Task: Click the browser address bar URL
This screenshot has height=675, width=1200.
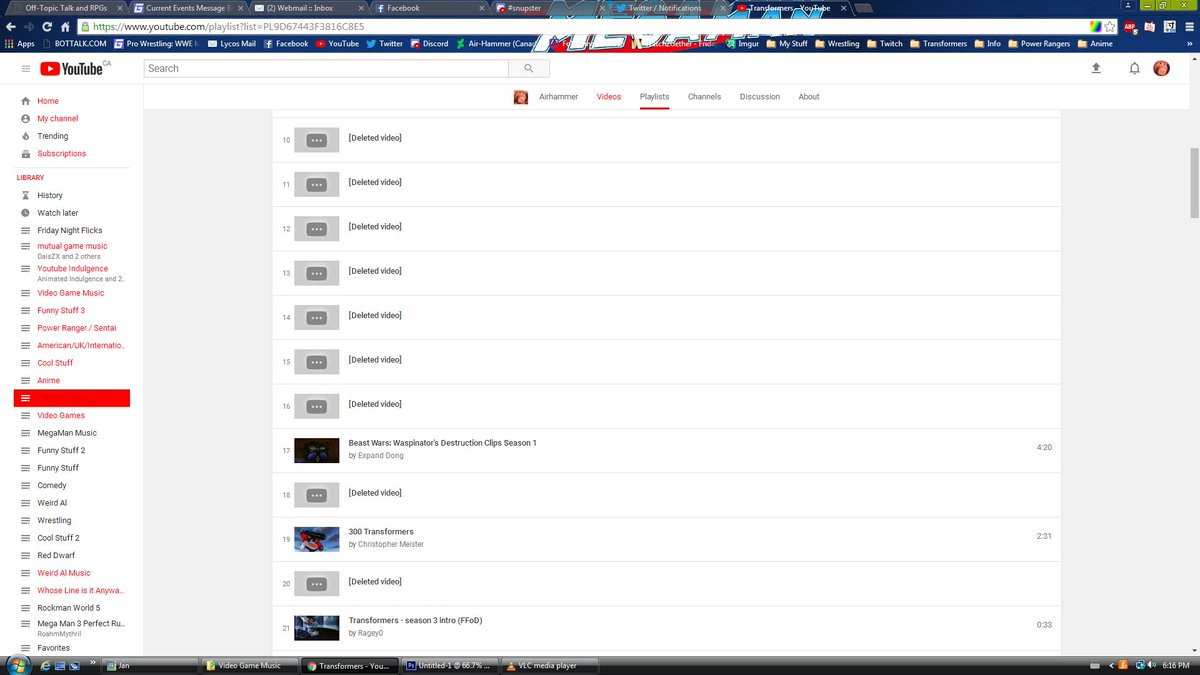Action: click(x=228, y=26)
